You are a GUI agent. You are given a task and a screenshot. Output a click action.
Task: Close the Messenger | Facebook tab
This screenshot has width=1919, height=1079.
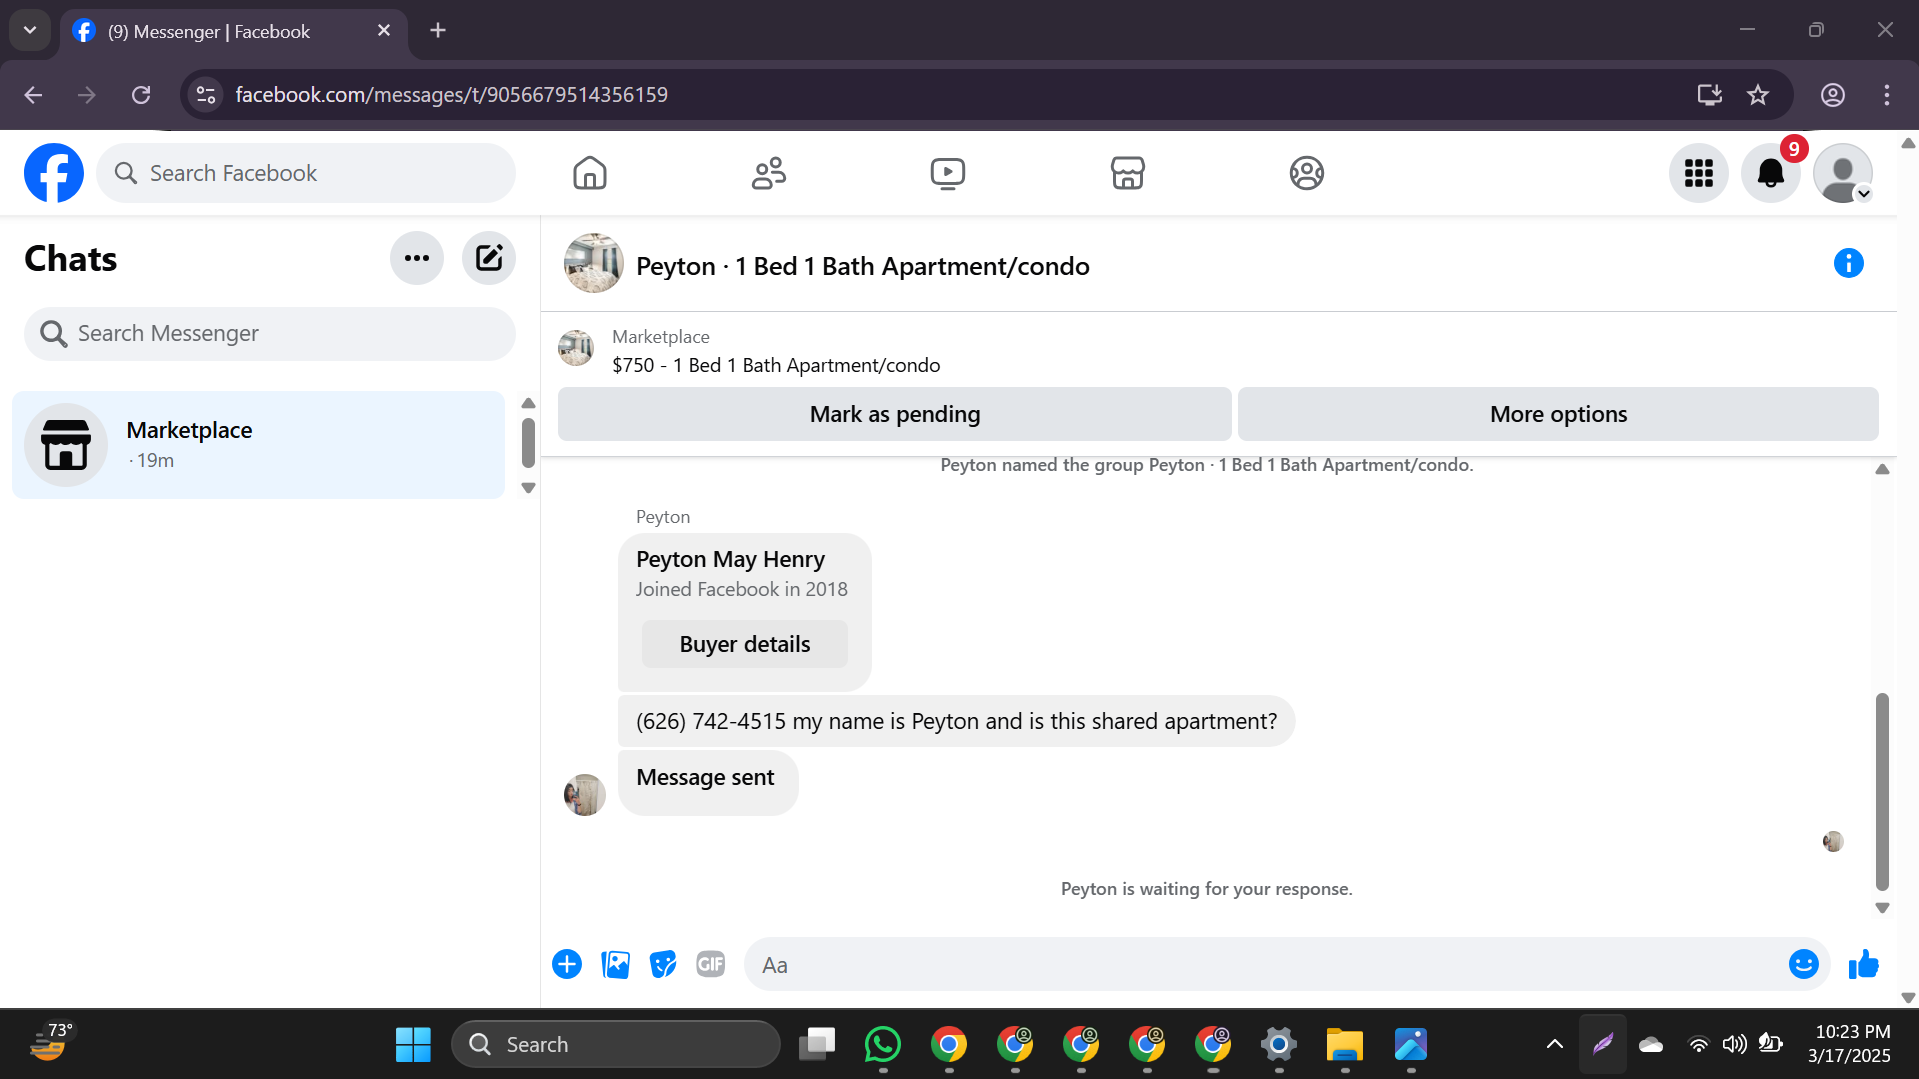[x=384, y=31]
